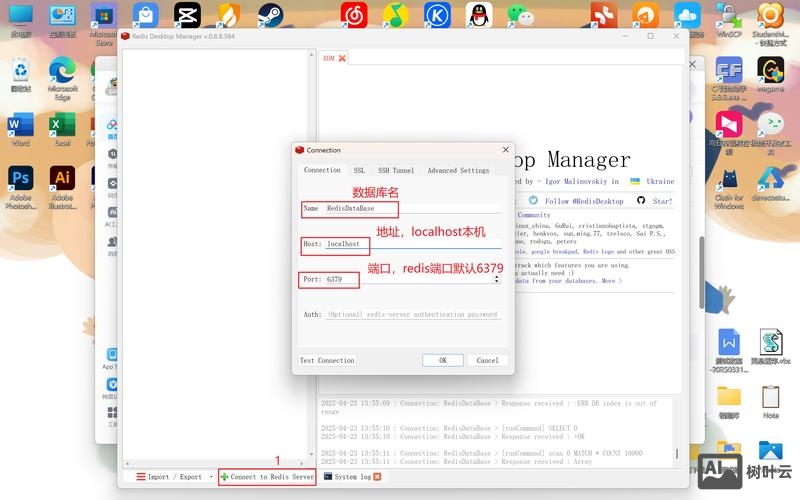Confirm the connection dialog with OK
This screenshot has height=500, width=800.
point(443,360)
